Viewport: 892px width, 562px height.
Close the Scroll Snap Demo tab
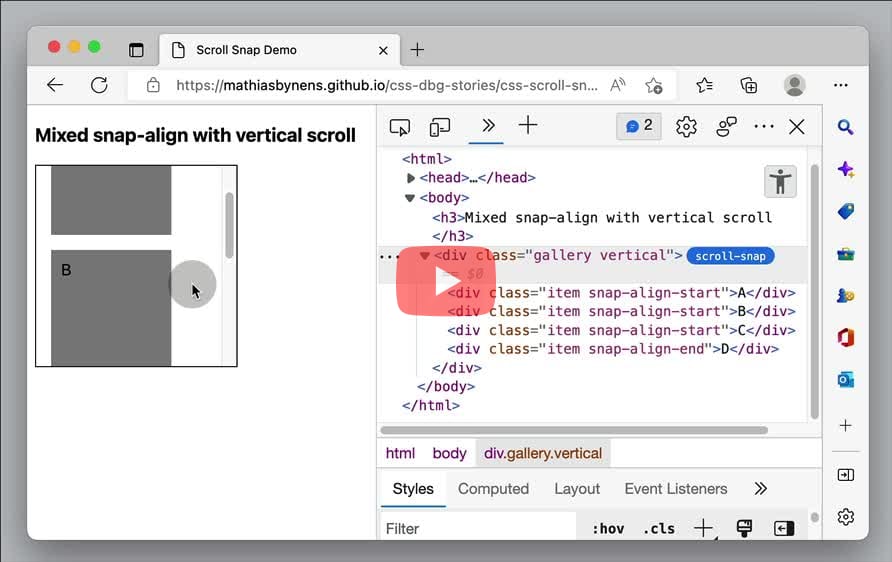click(383, 50)
